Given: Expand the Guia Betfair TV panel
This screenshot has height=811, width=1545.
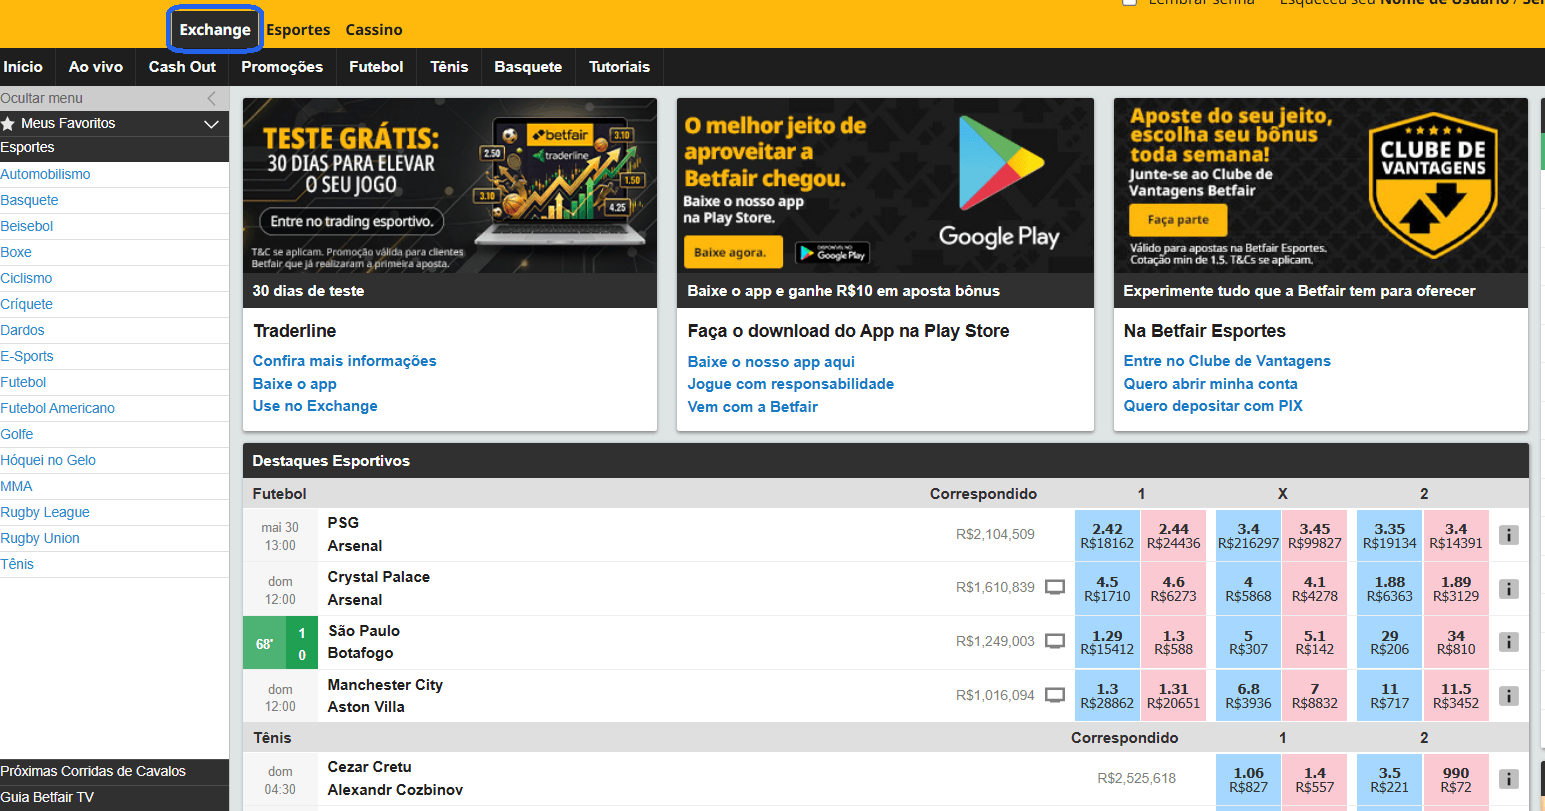Looking at the screenshot, I should click(114, 798).
